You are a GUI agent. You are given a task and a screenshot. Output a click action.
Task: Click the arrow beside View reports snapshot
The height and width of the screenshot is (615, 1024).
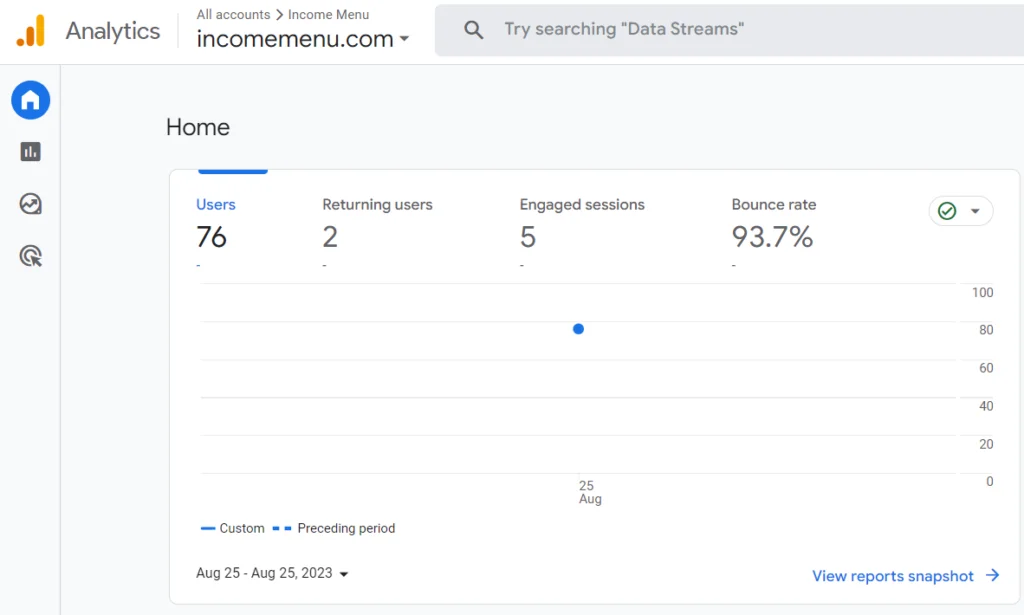pos(993,575)
